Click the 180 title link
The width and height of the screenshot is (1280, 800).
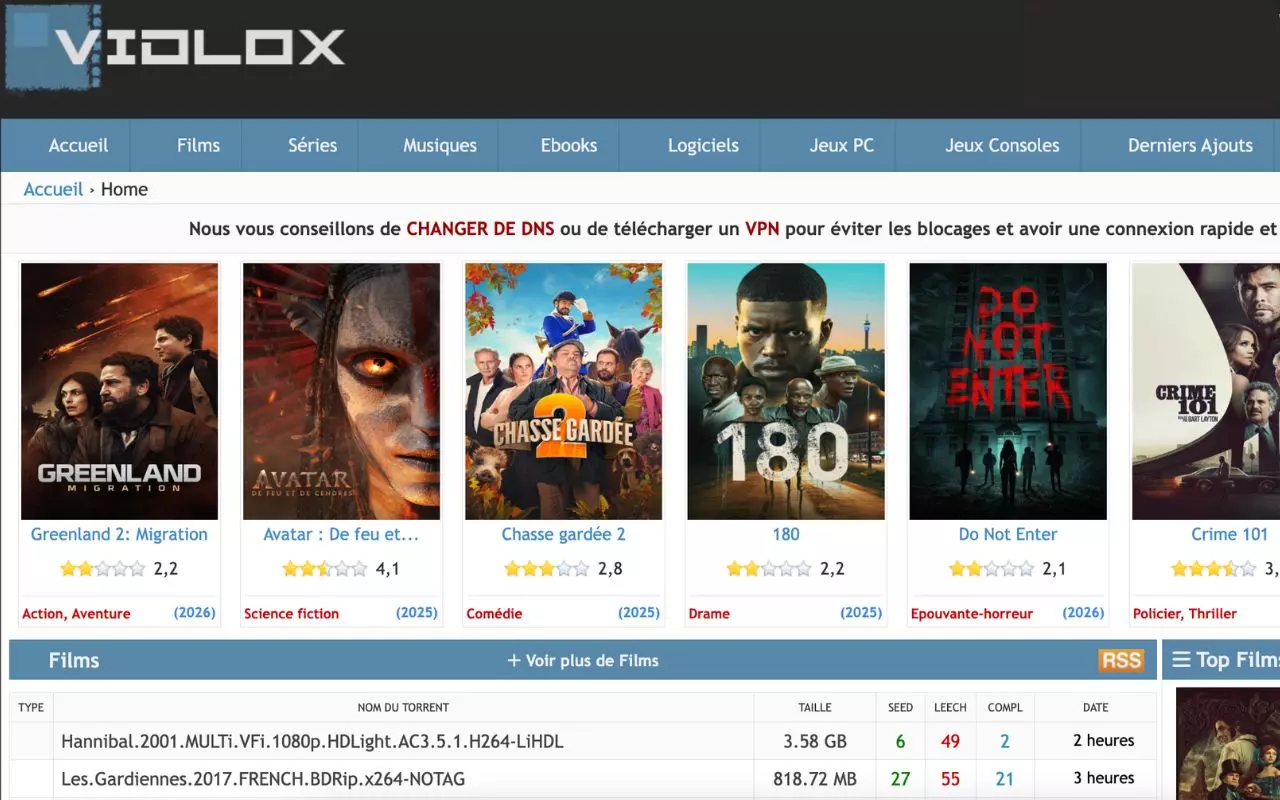pos(786,535)
